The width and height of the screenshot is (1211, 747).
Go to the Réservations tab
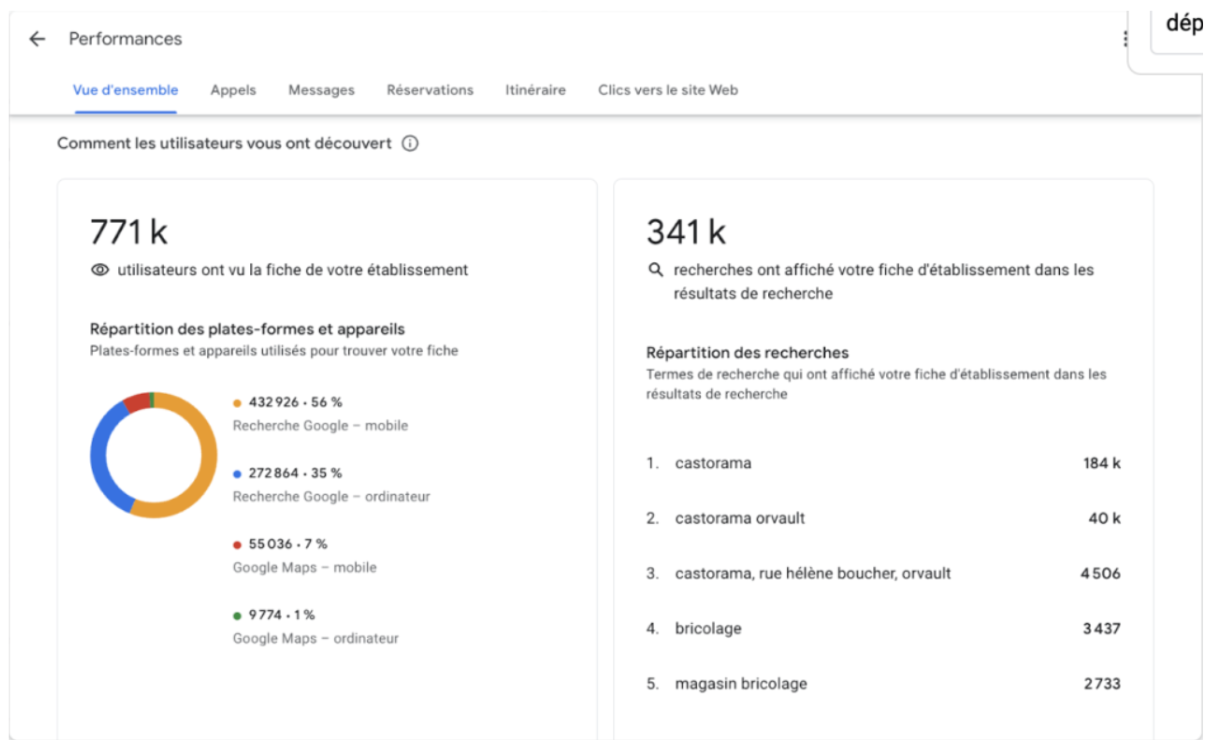[x=430, y=90]
